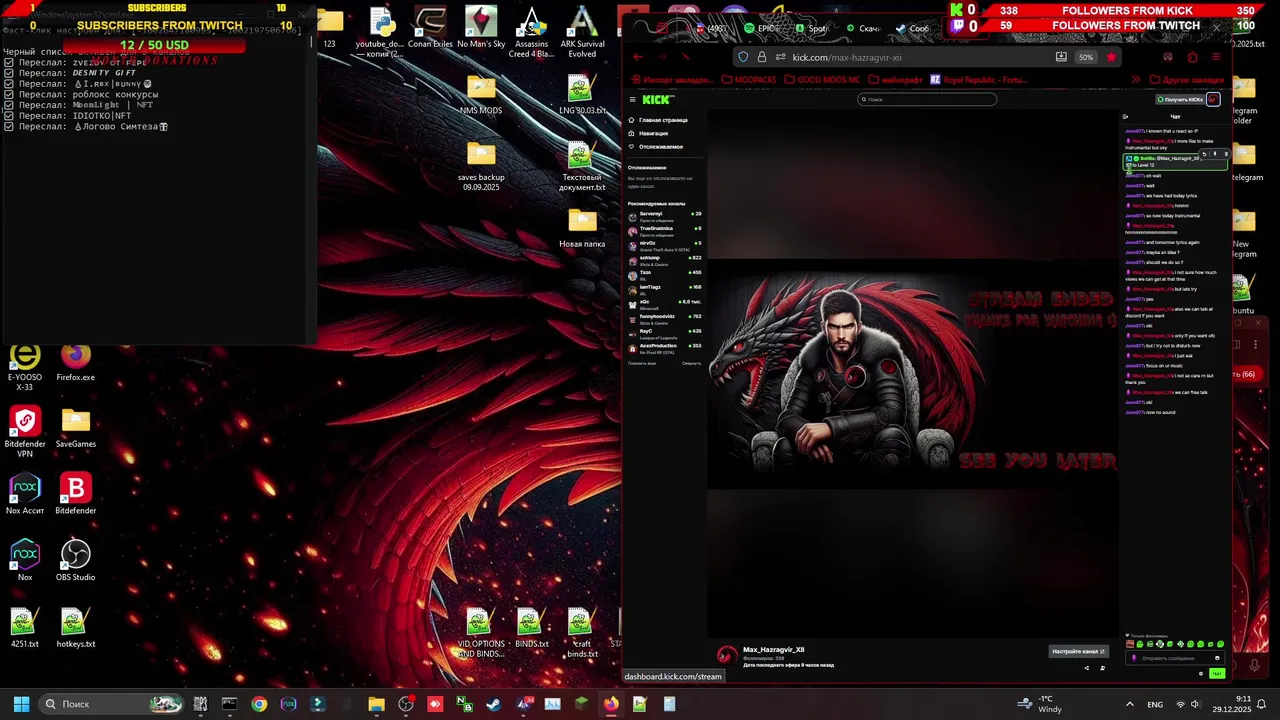Click the share icon below the stream
Screen dimensions: 1280x720
tap(1086, 668)
